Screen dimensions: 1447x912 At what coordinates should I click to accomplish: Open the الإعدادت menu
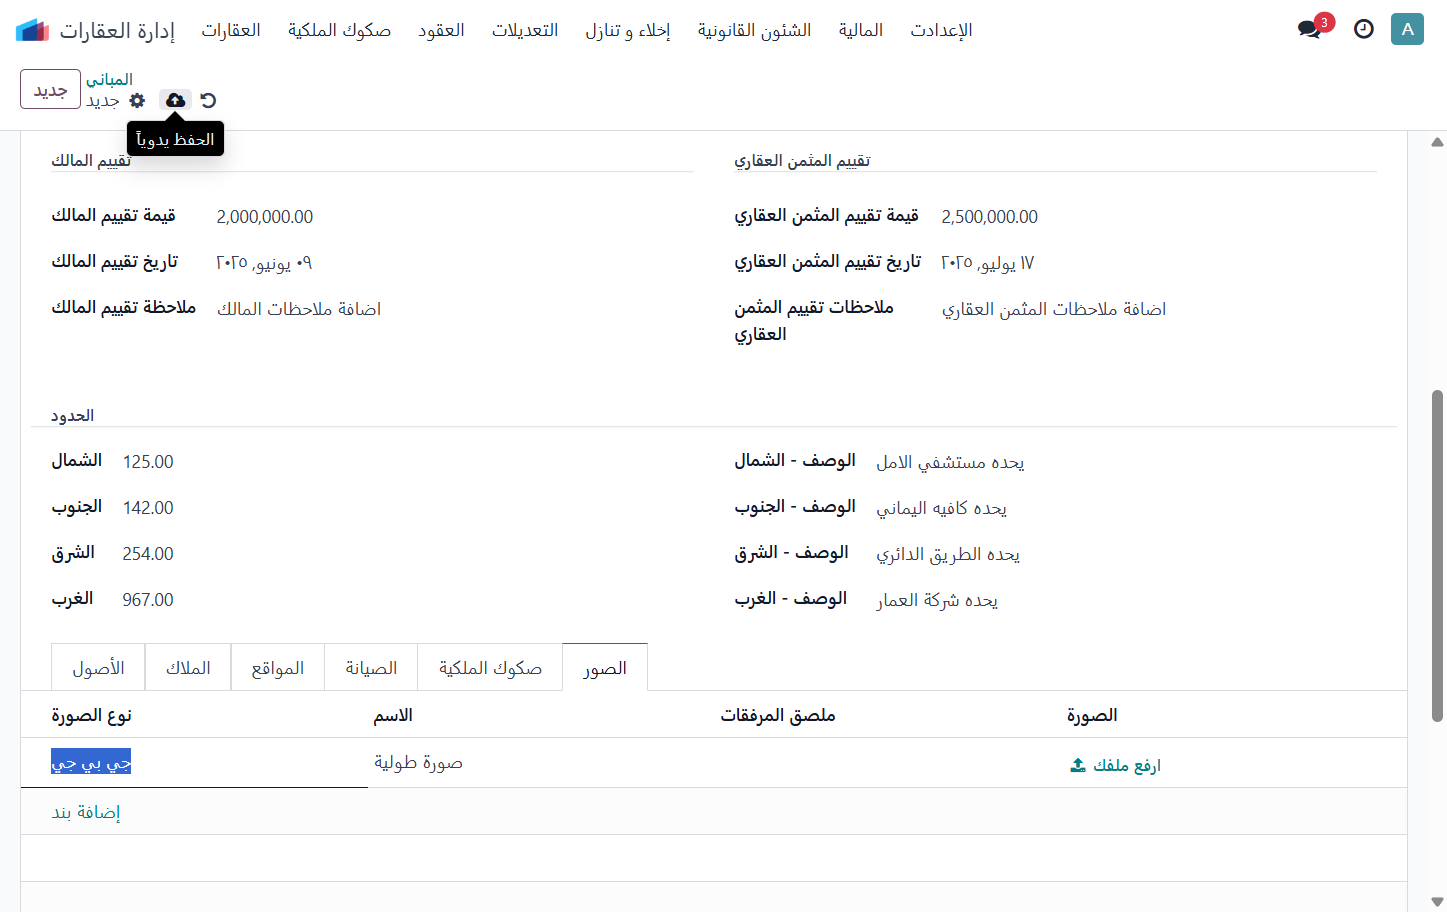click(941, 30)
